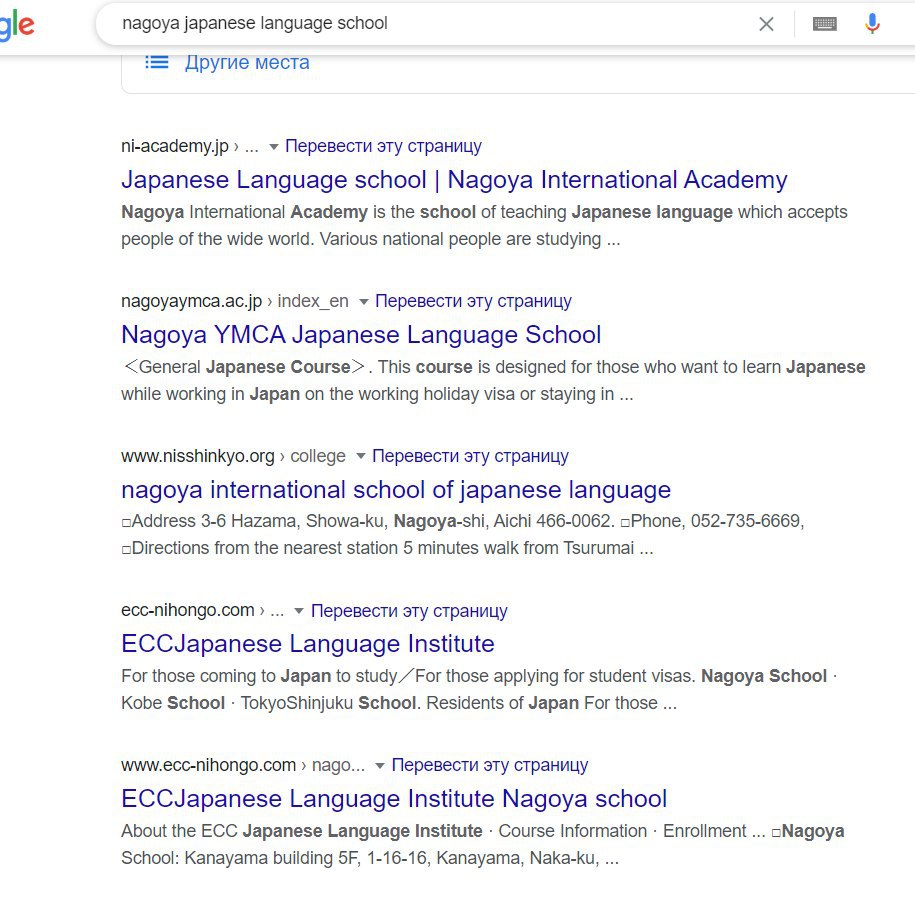Click the Google logo
915x901 pixels.
[18, 26]
